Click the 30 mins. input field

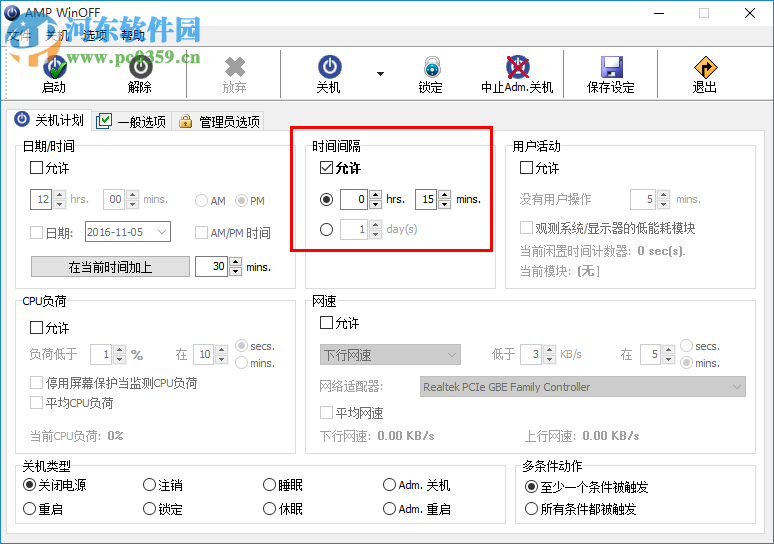[x=211, y=267]
